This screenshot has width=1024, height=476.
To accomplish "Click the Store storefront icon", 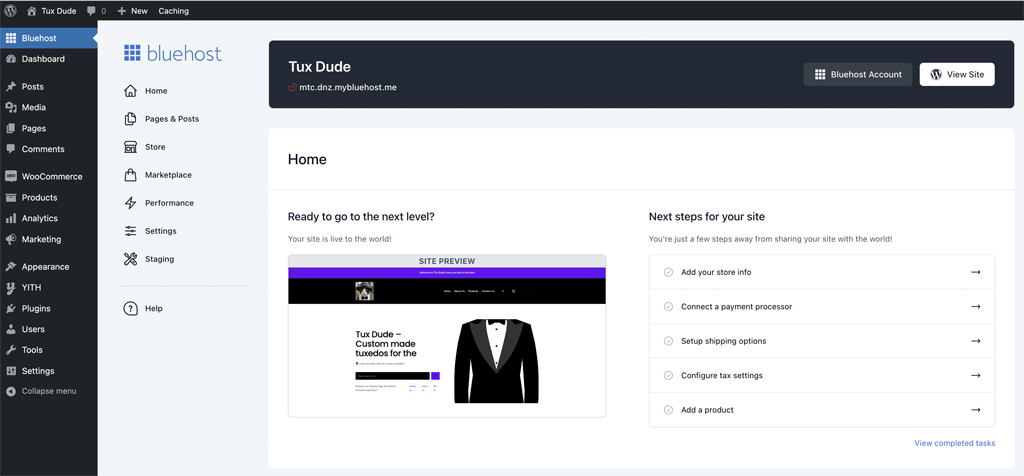I will (131, 147).
